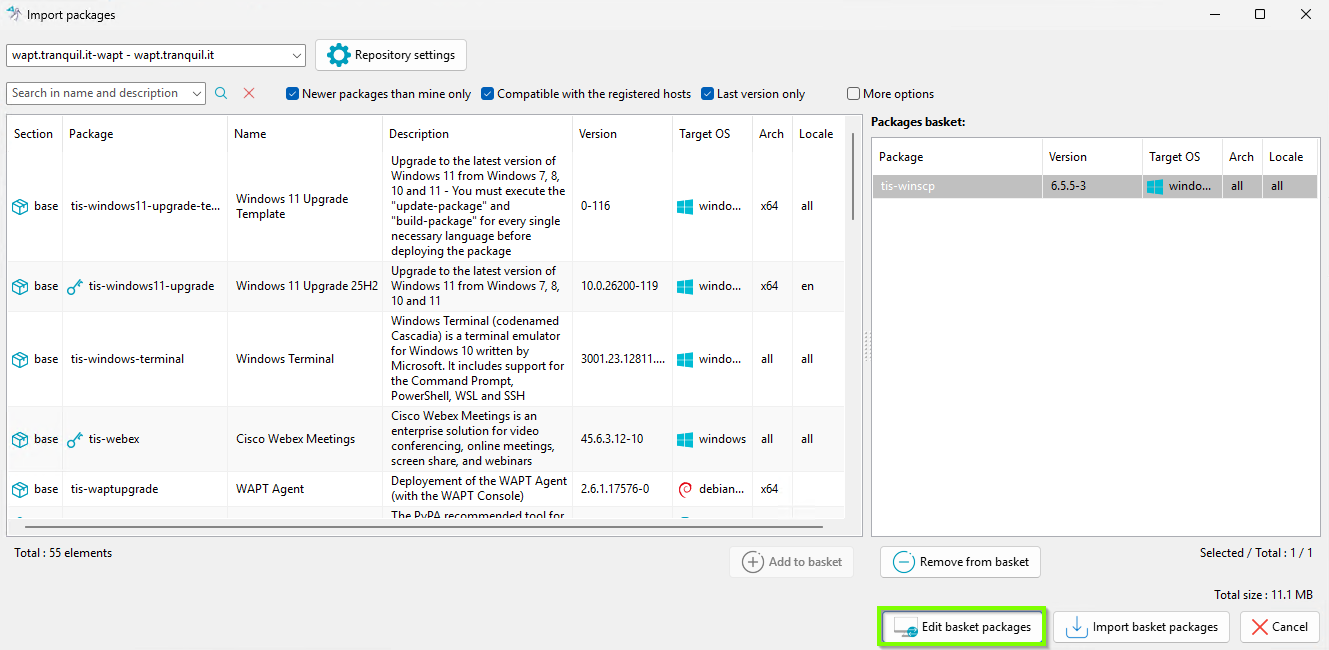
Task: Toggle Compatible with the registered hosts
Action: (487, 94)
